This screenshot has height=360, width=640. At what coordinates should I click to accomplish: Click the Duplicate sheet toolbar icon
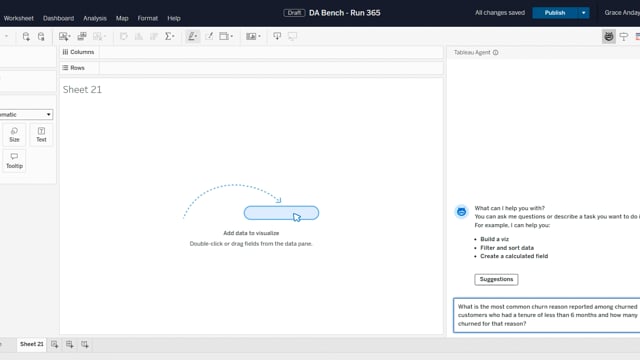(82, 36)
